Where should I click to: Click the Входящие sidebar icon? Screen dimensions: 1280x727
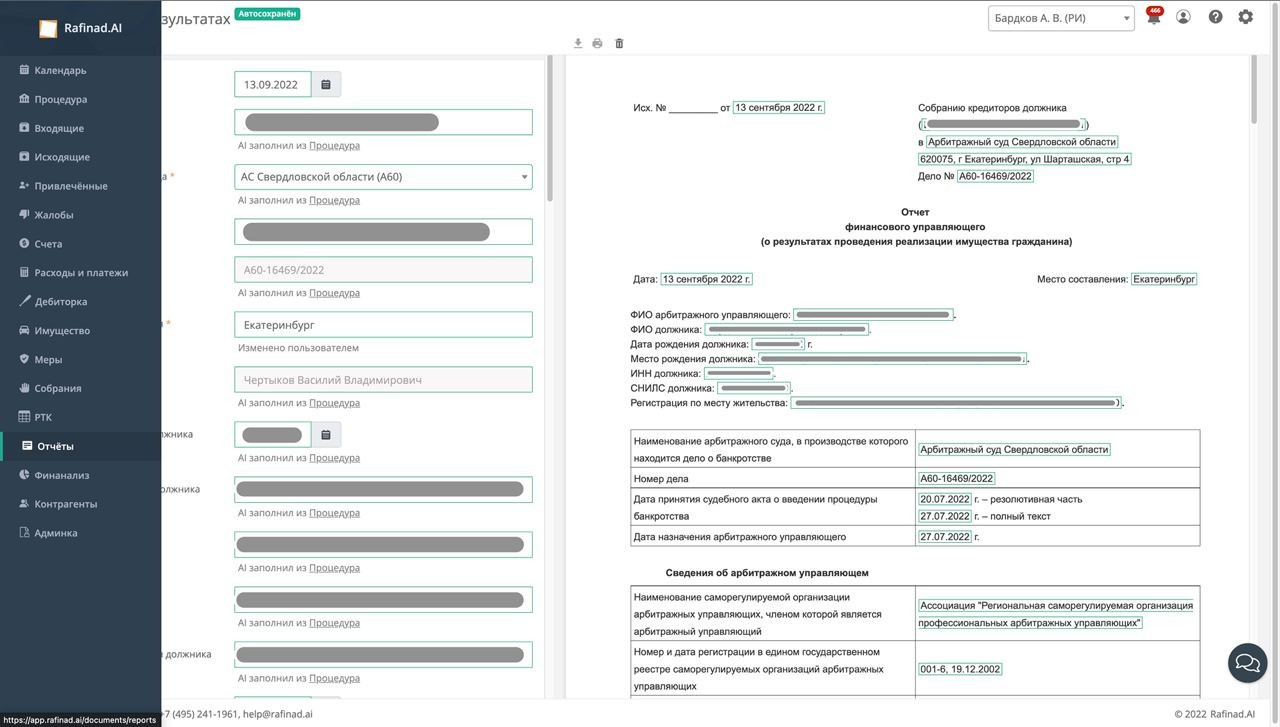coord(24,128)
